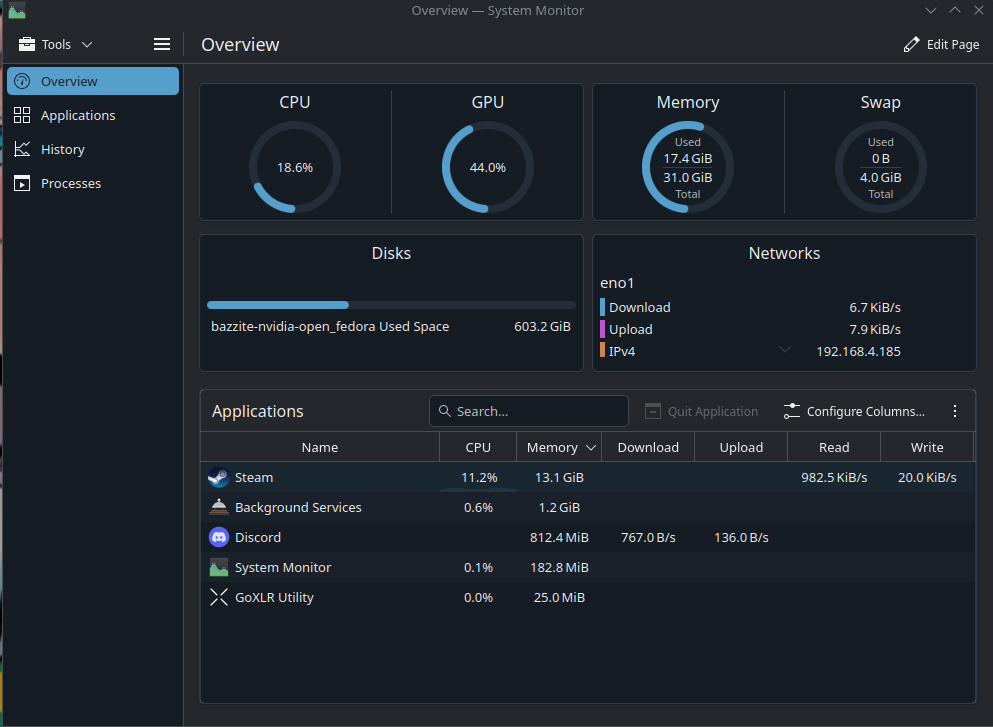
Task: Expand the chevron beside IPv4 address
Action: (785, 349)
